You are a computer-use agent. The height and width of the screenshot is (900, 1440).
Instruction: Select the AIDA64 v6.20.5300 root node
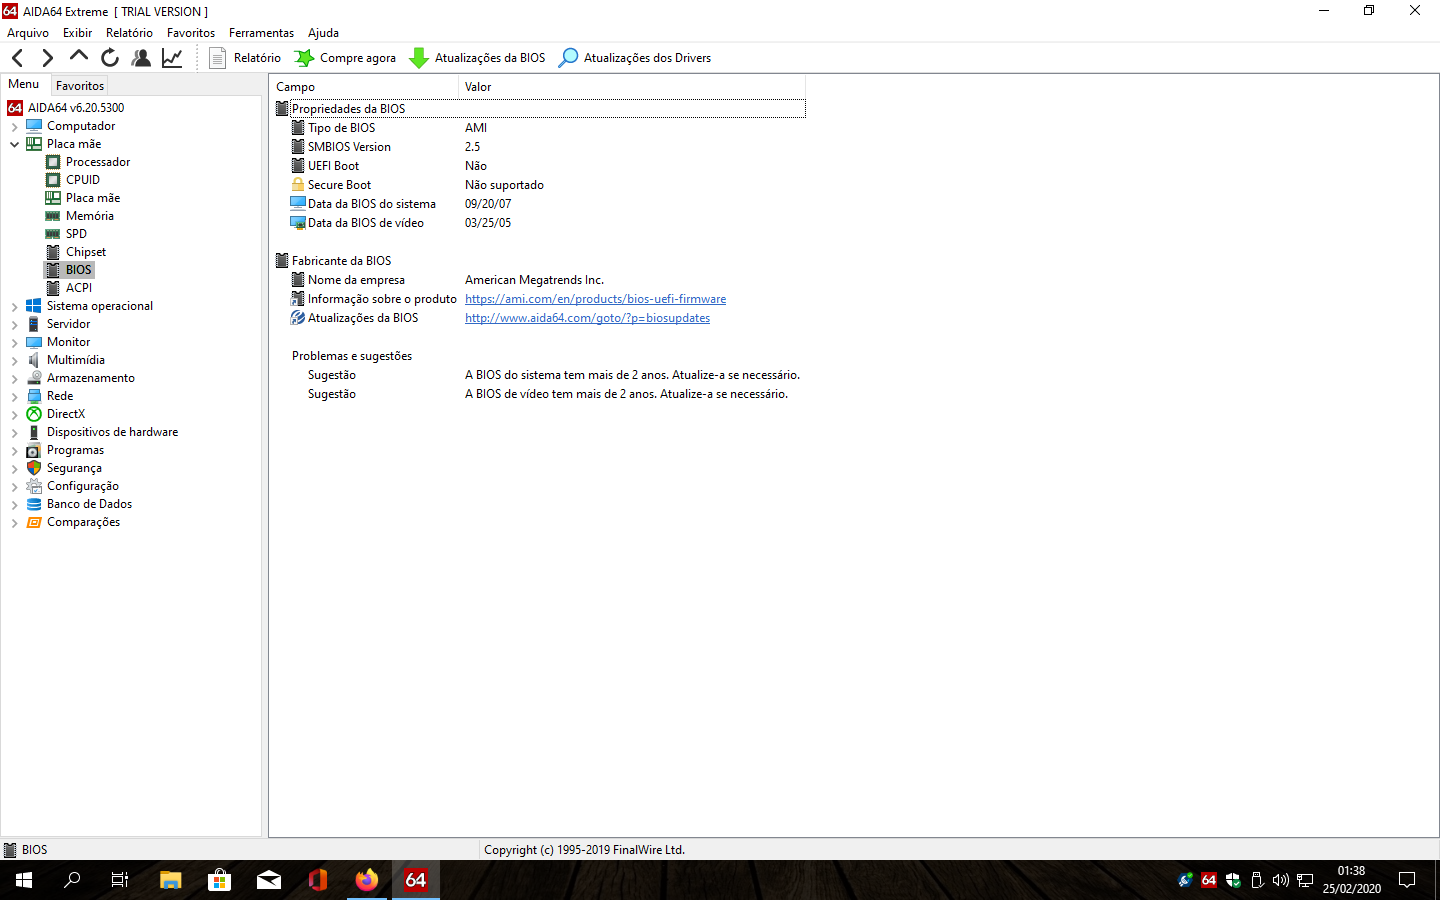click(x=76, y=108)
